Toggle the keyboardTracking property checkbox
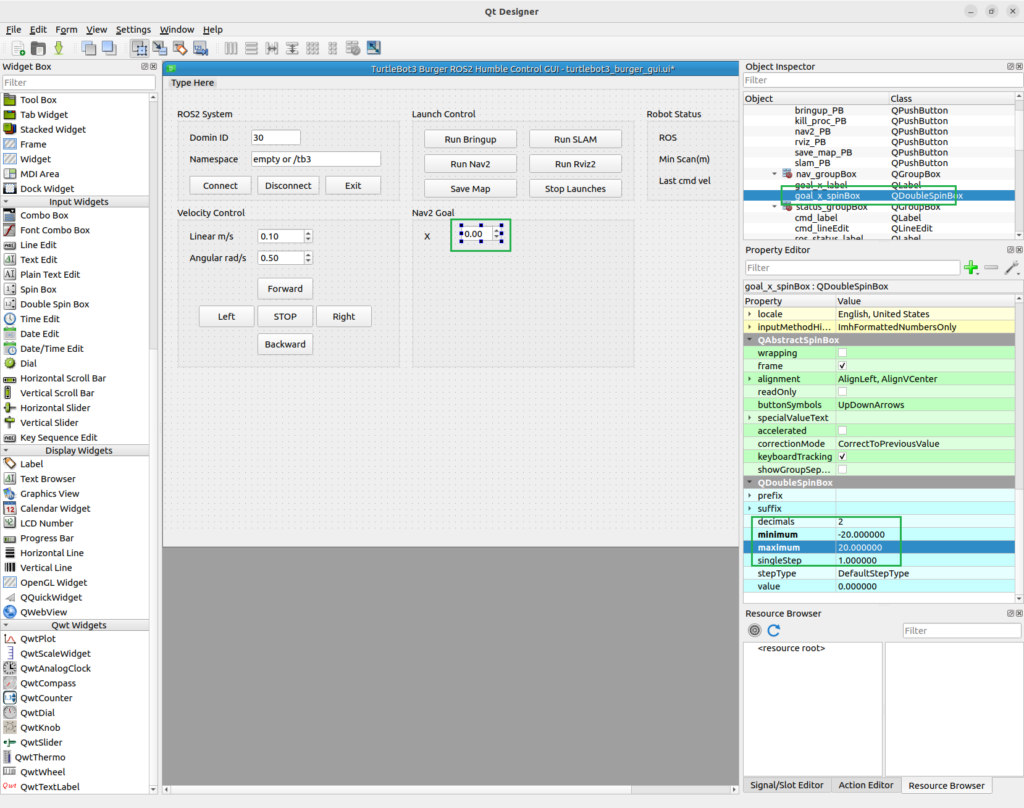 point(842,457)
